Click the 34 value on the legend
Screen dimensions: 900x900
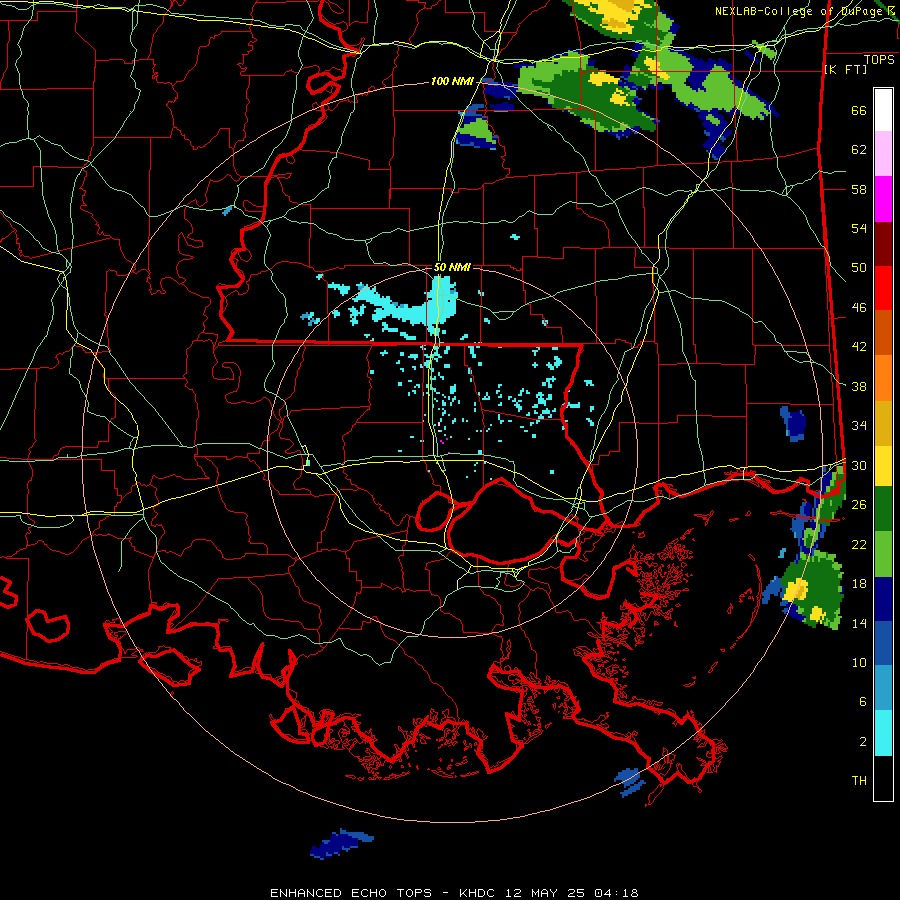click(859, 426)
